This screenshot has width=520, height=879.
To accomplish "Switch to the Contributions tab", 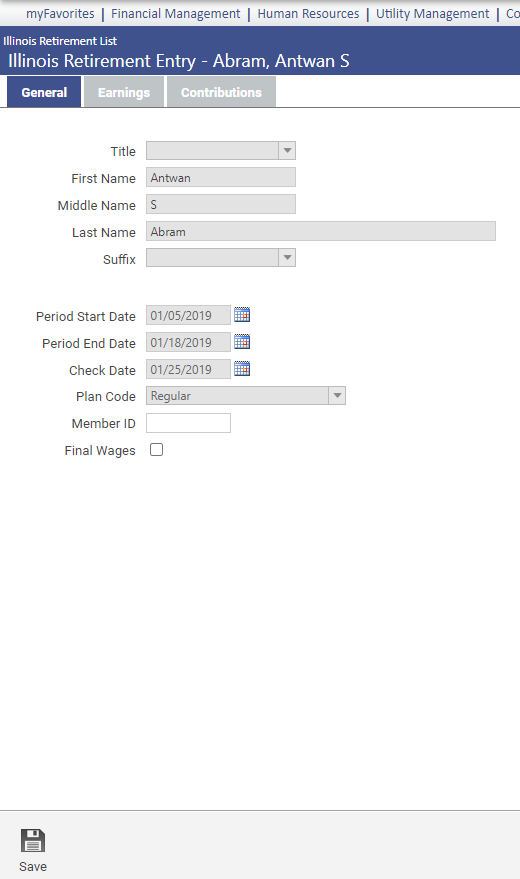I will point(221,92).
